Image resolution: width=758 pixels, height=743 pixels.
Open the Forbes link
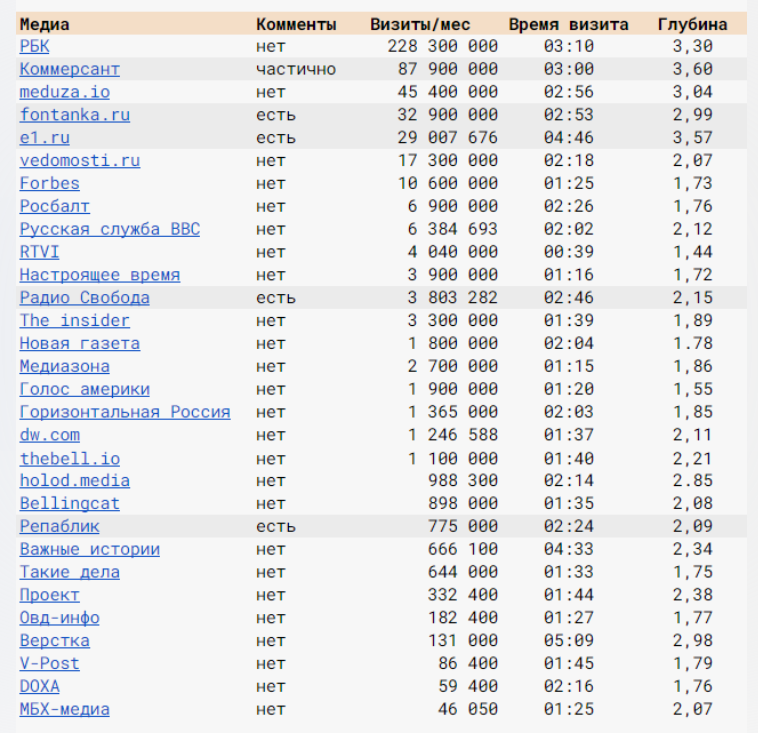coord(49,184)
